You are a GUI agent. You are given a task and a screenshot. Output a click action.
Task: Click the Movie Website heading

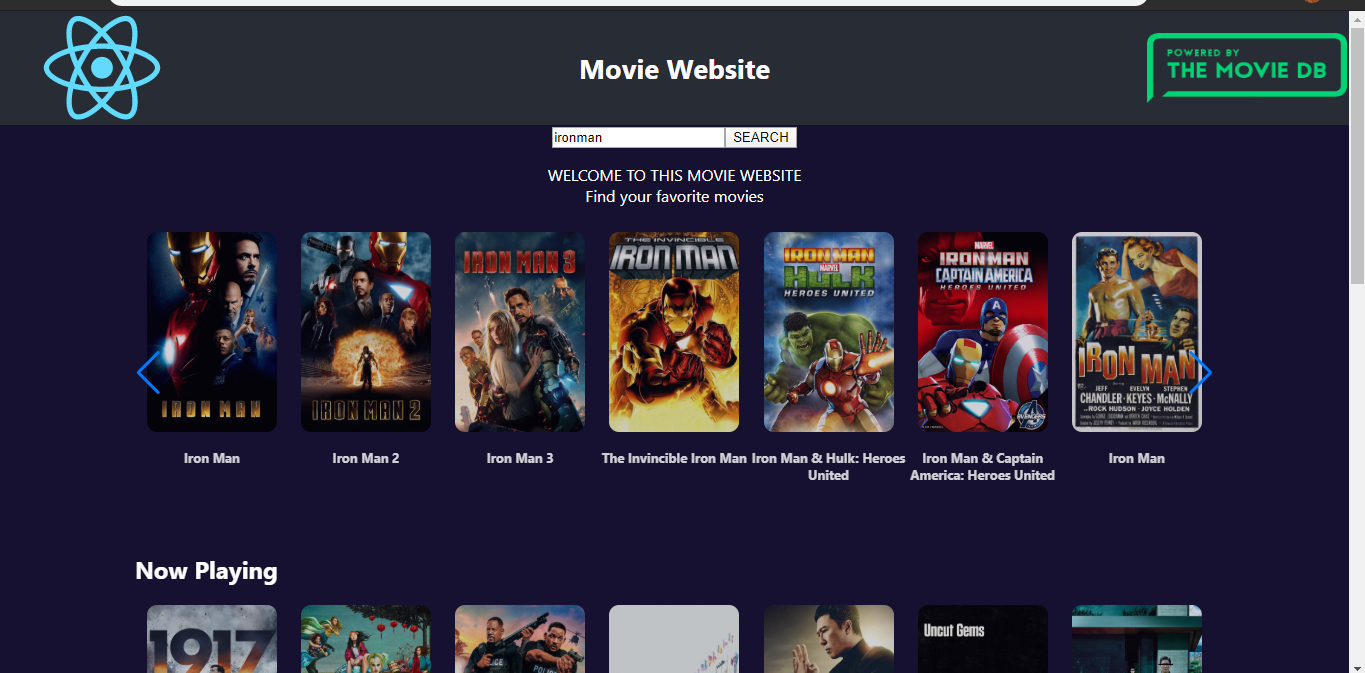[674, 70]
